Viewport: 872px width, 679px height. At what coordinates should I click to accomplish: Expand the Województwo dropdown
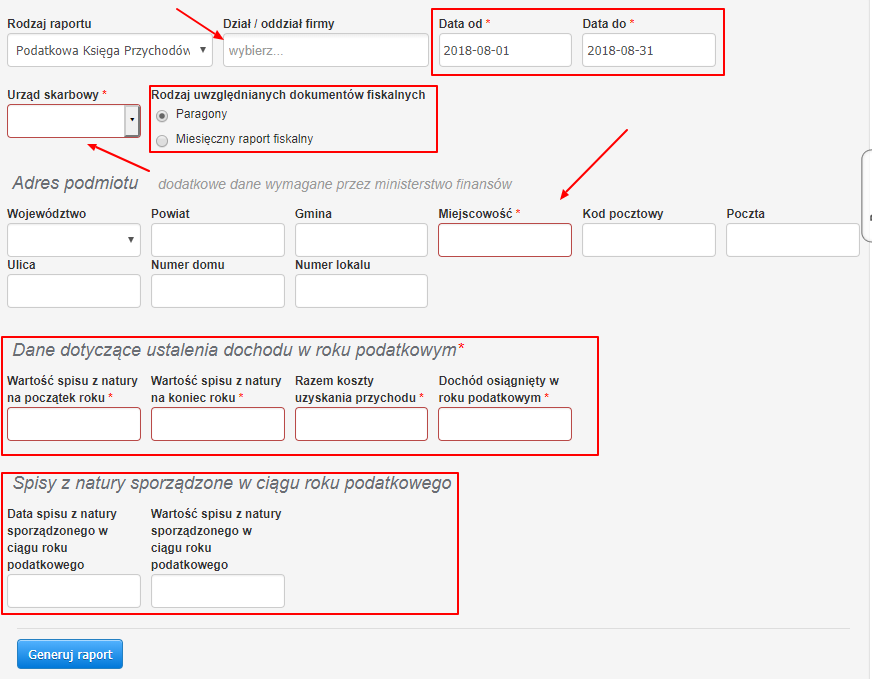(x=74, y=240)
